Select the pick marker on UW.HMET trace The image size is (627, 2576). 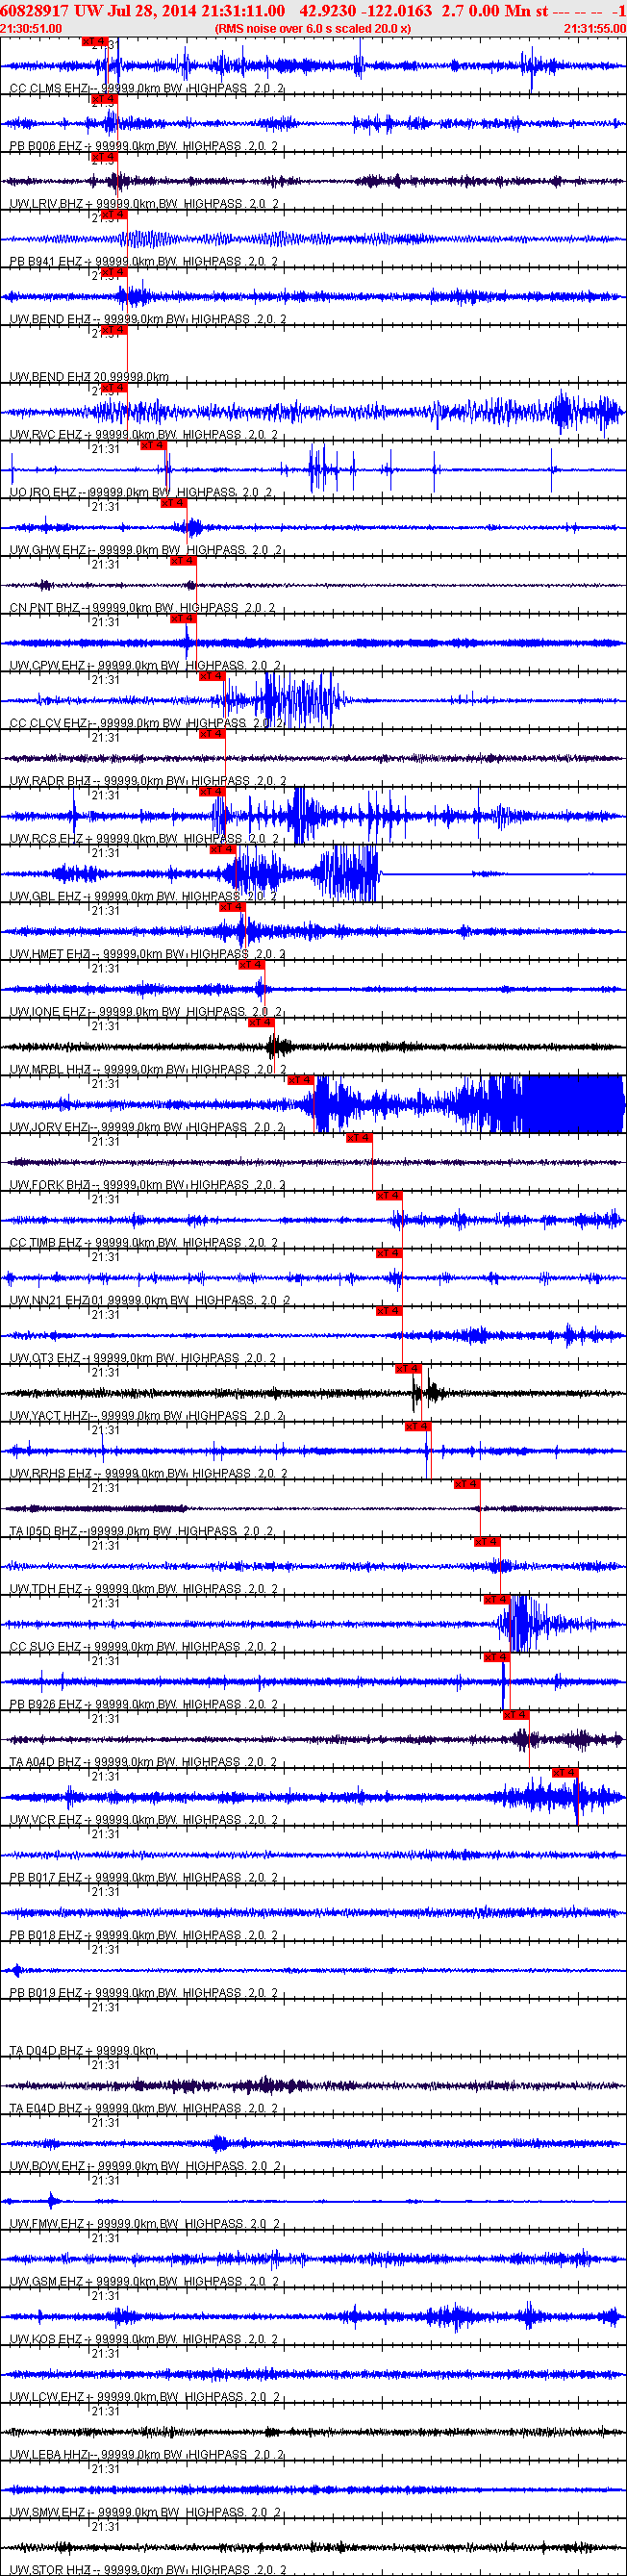point(232,907)
